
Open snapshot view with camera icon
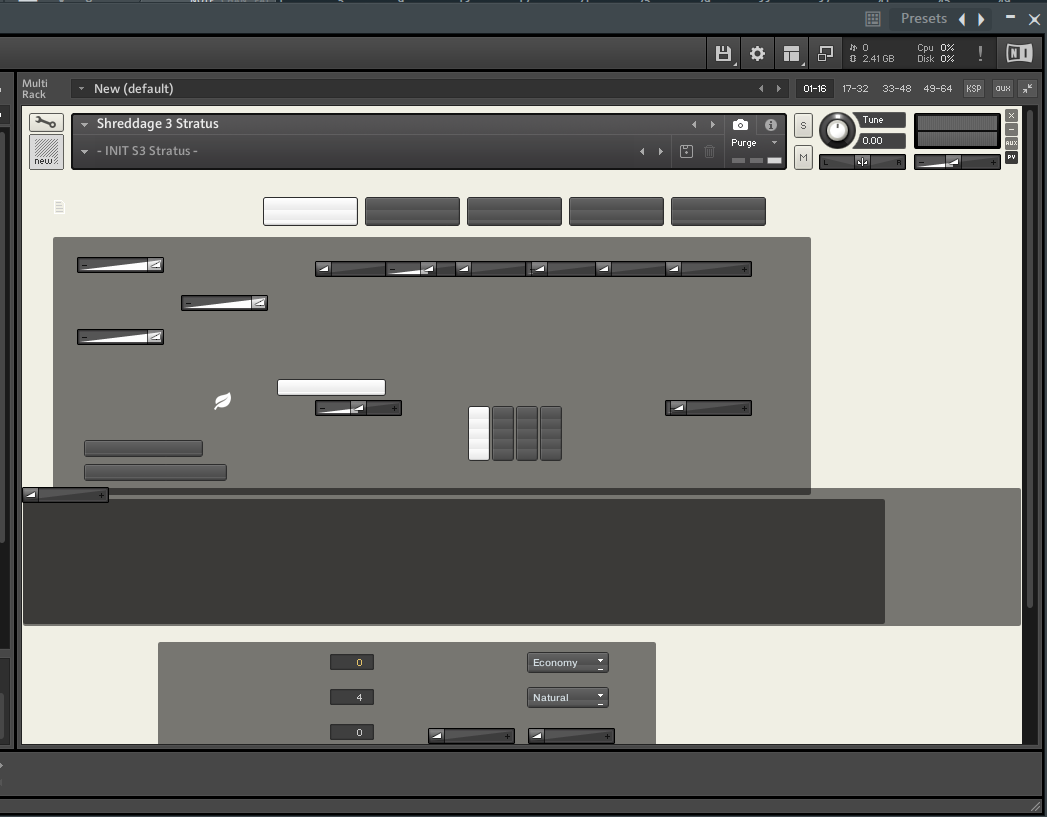tap(740, 125)
